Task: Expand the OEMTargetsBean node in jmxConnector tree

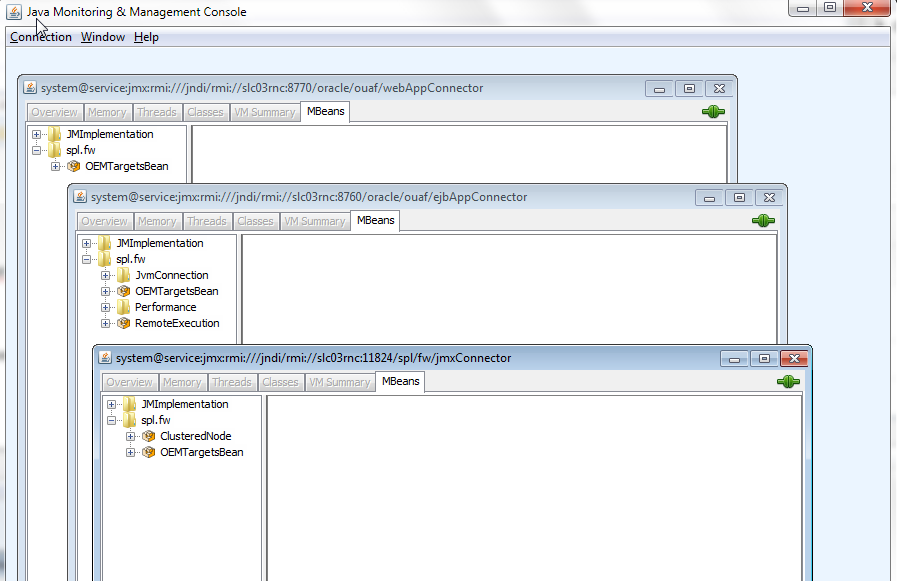Action: tap(130, 452)
